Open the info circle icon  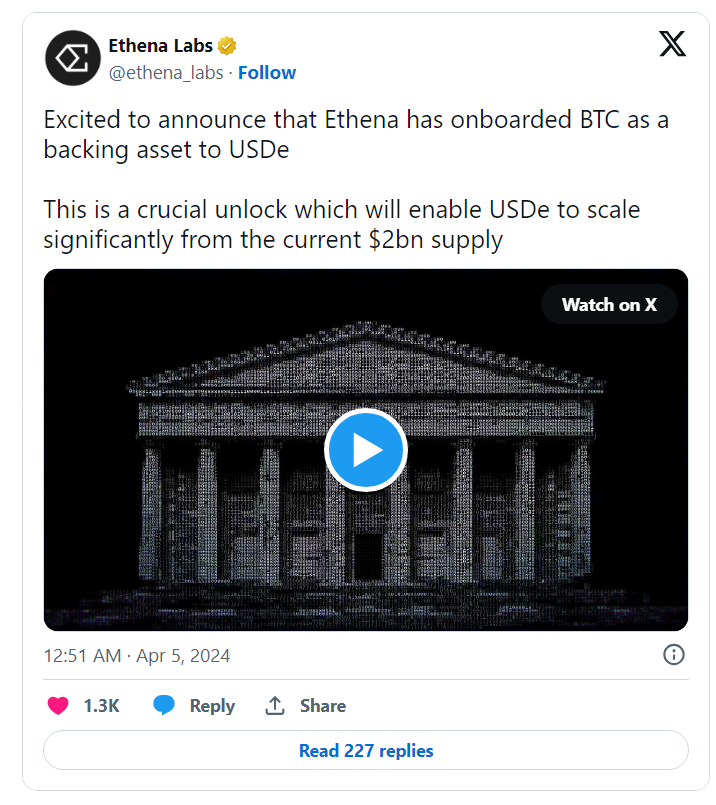pos(673,655)
